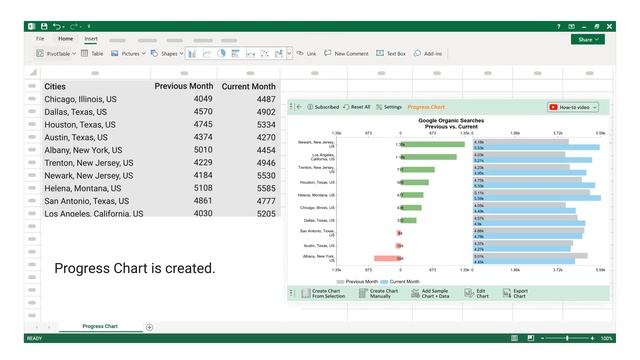The image size is (640, 360).
Task: Open the File menu
Action: pos(40,39)
